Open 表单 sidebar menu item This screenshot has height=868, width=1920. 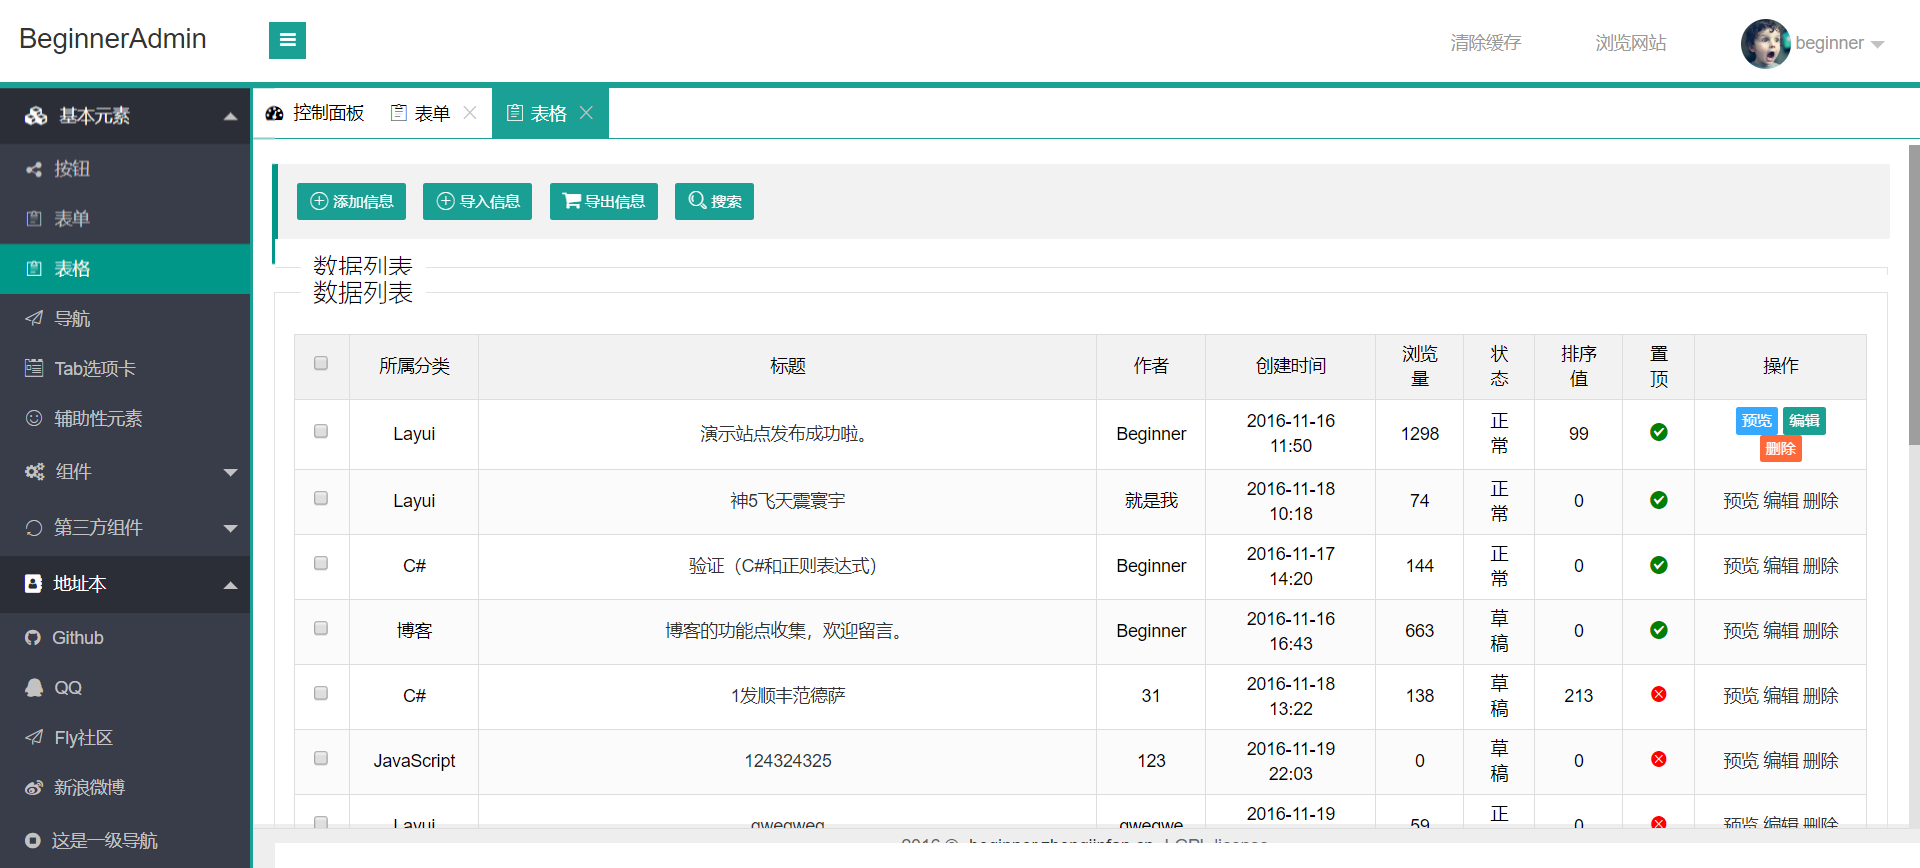pyautogui.click(x=125, y=219)
